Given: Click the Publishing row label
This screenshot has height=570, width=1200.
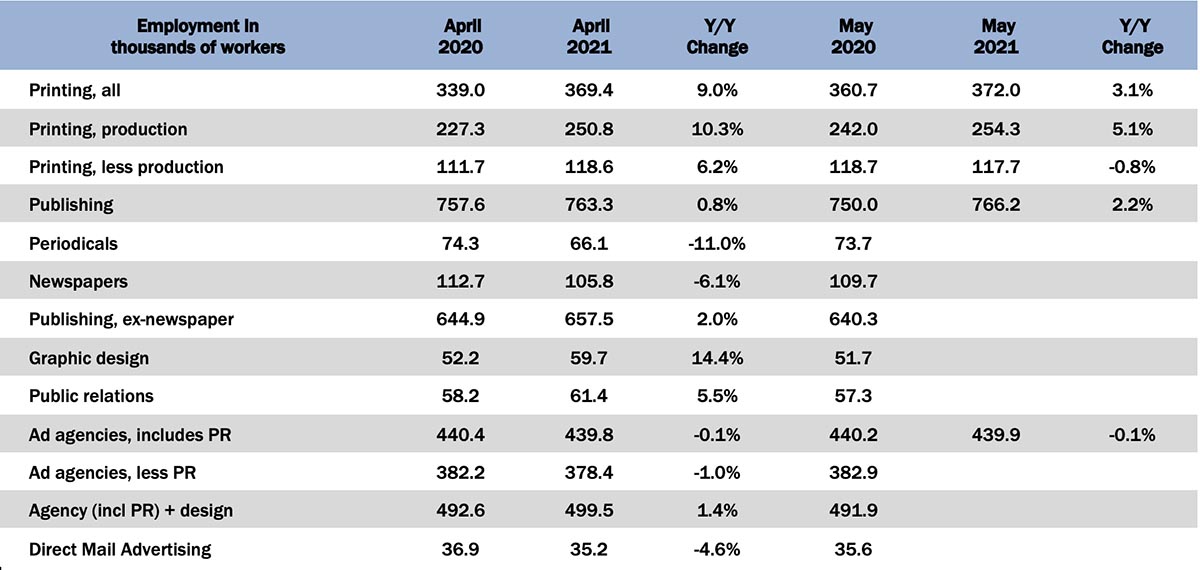Looking at the screenshot, I should (71, 205).
